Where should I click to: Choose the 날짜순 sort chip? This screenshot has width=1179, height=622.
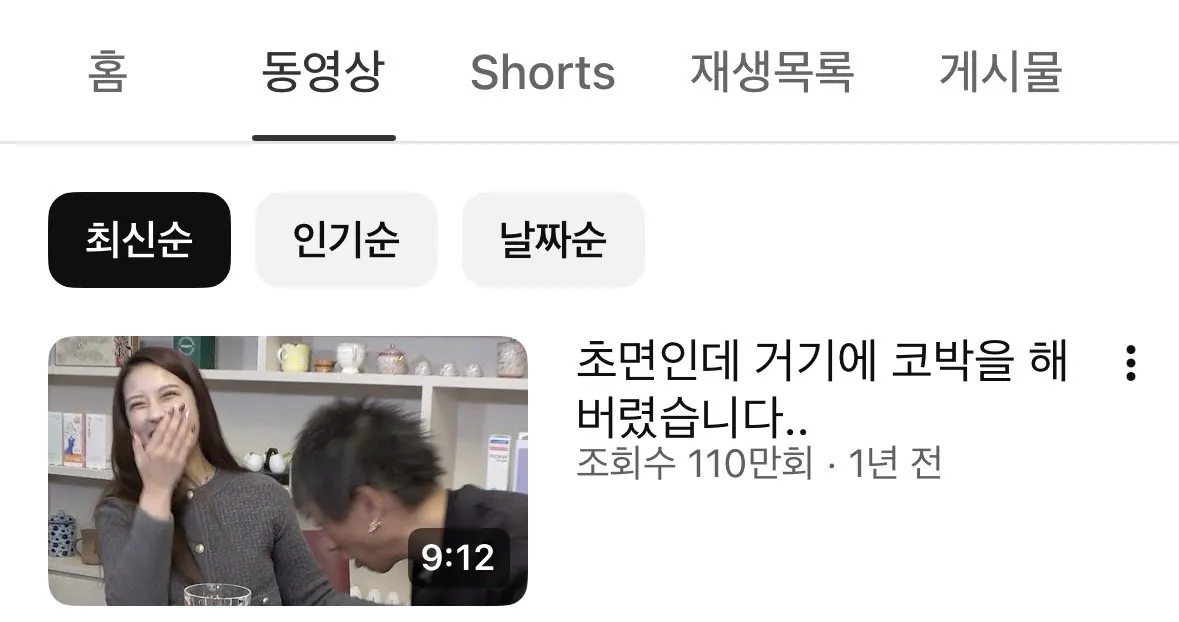click(x=553, y=240)
